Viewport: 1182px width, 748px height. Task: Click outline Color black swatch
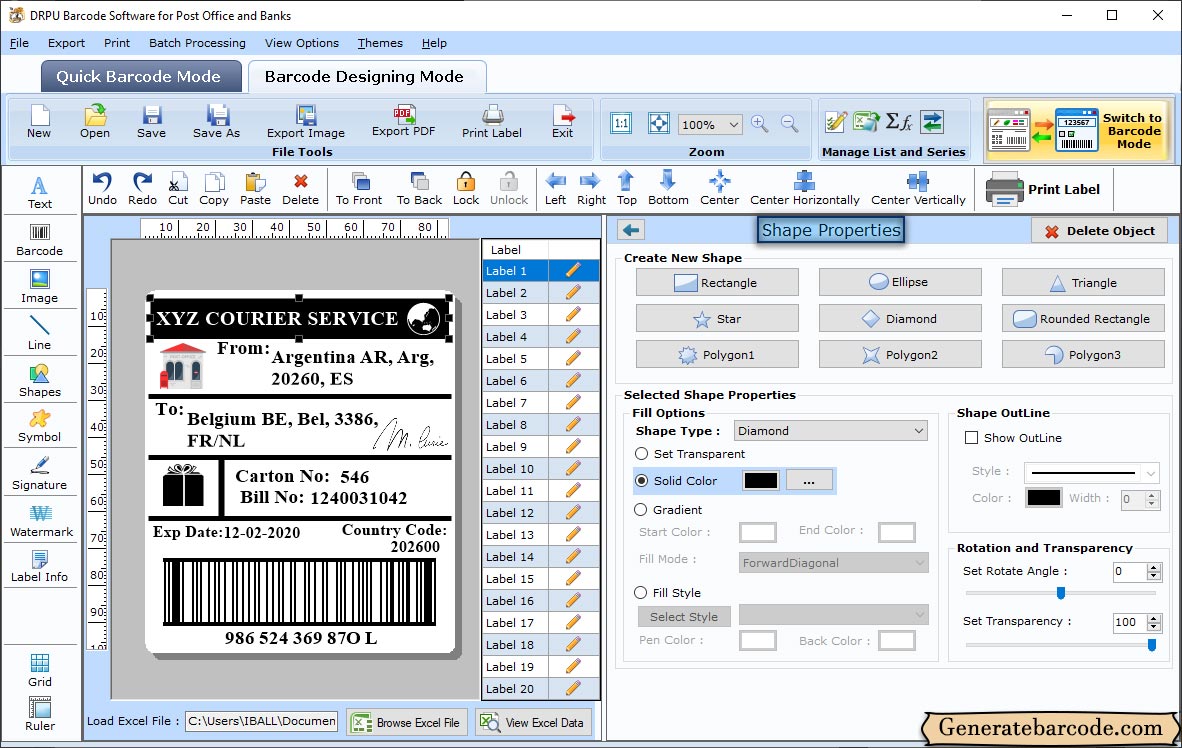point(1043,498)
